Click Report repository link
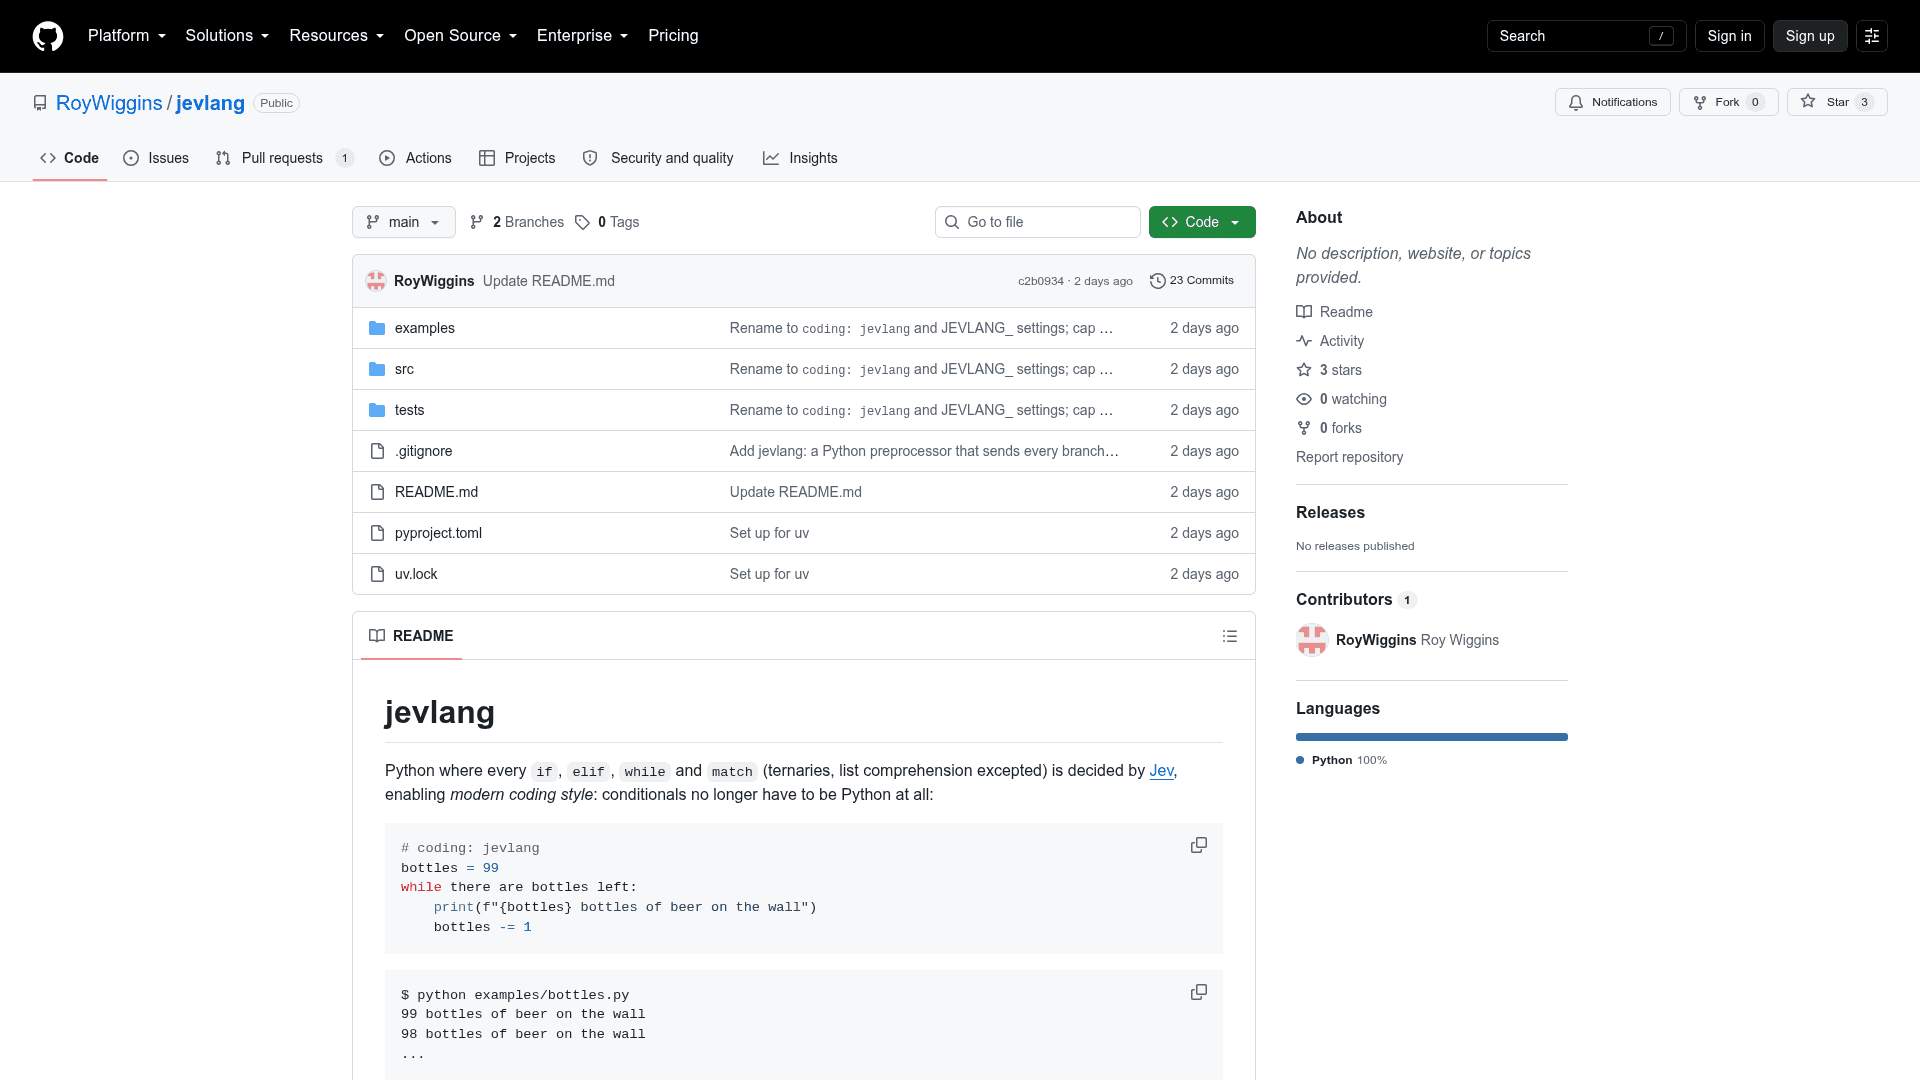This screenshot has height=1080, width=1920. [x=1349, y=457]
